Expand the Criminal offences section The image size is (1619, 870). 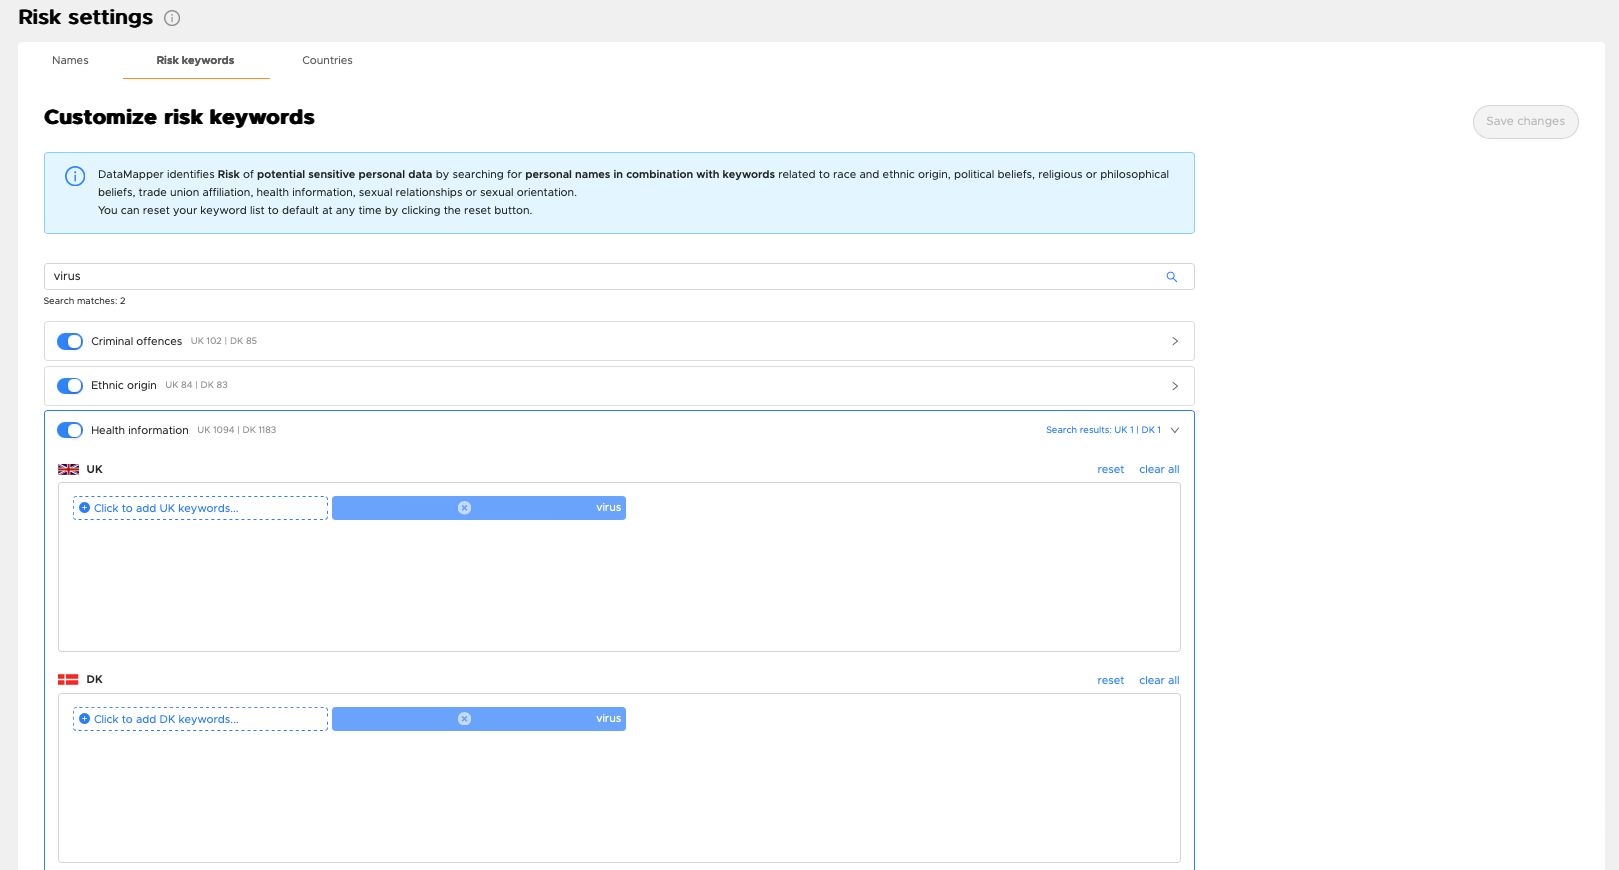(1175, 341)
